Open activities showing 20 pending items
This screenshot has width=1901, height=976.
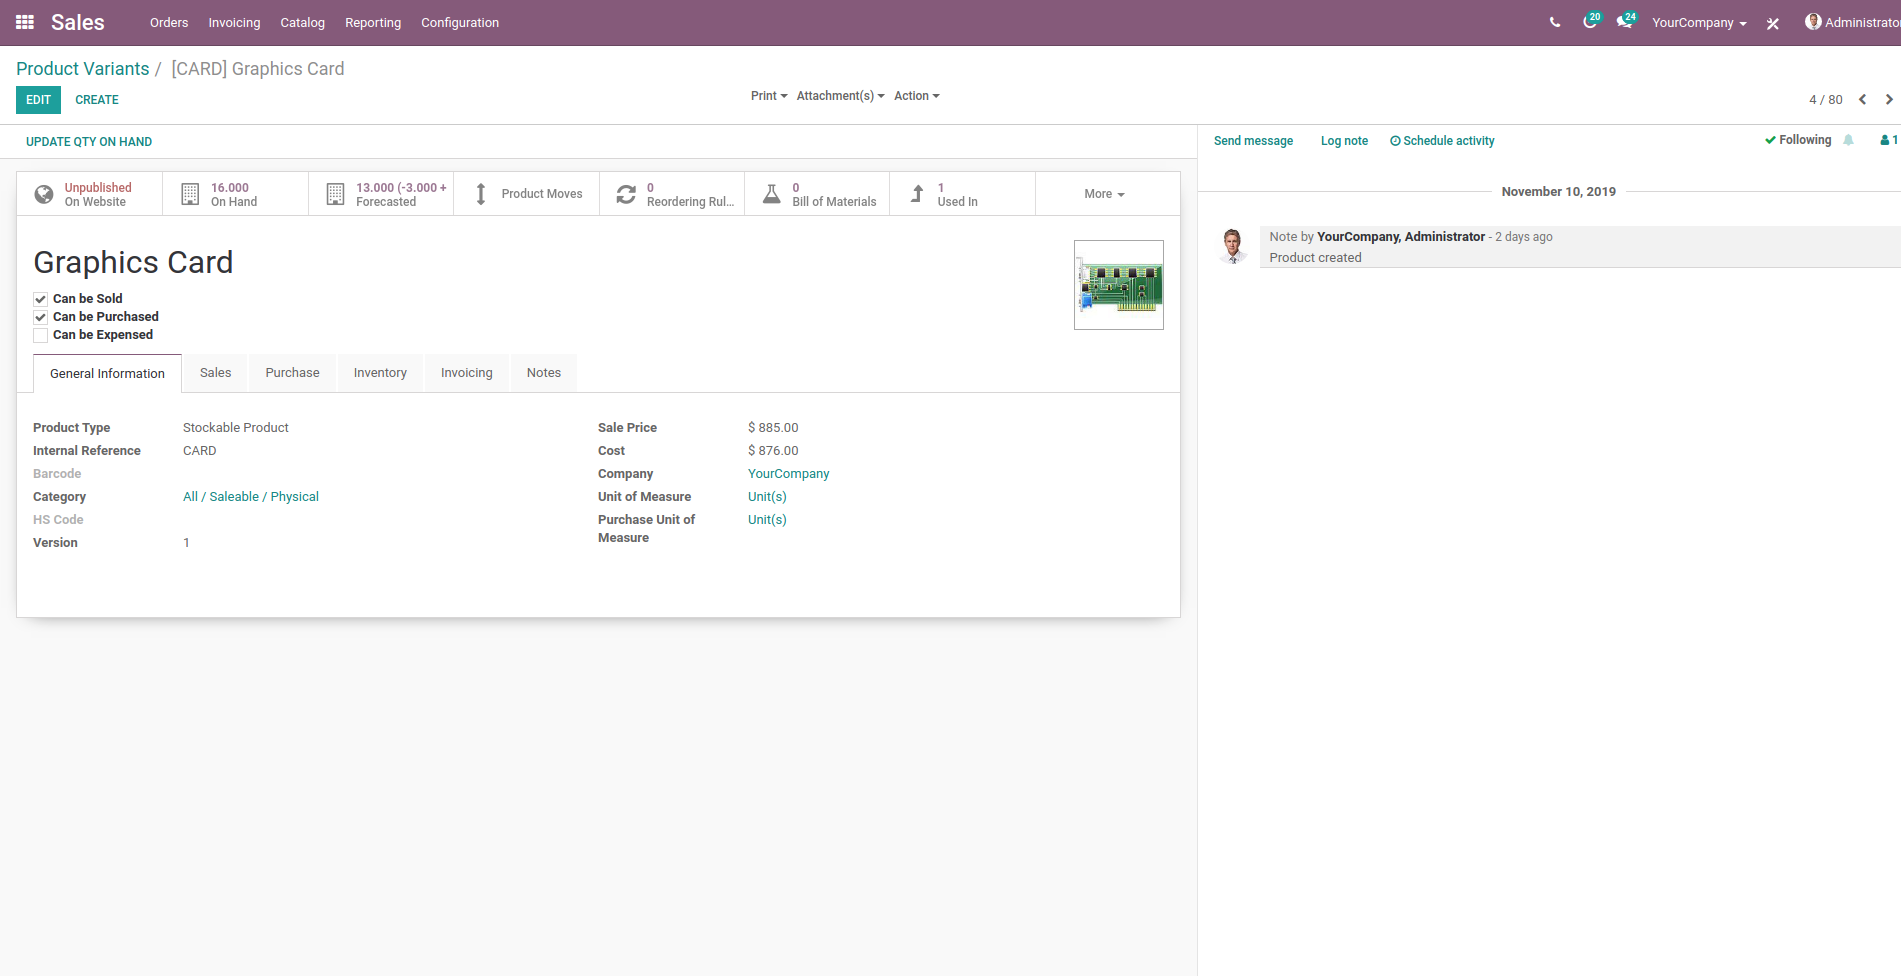[1589, 22]
